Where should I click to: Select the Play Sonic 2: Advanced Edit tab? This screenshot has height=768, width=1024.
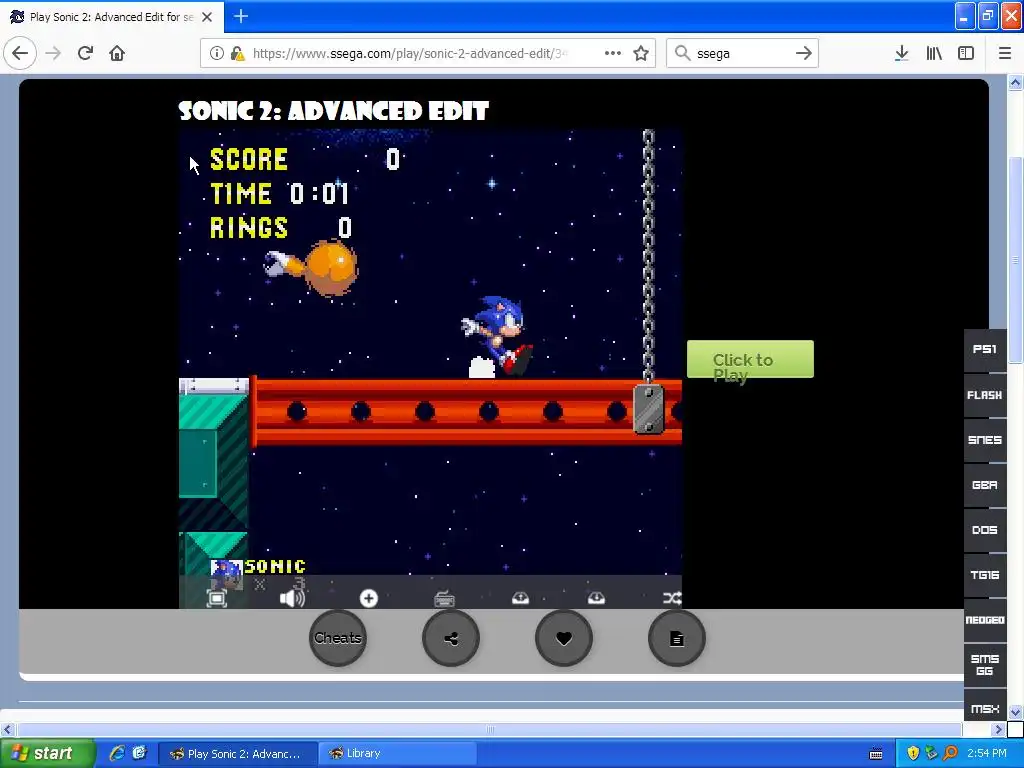(x=111, y=17)
